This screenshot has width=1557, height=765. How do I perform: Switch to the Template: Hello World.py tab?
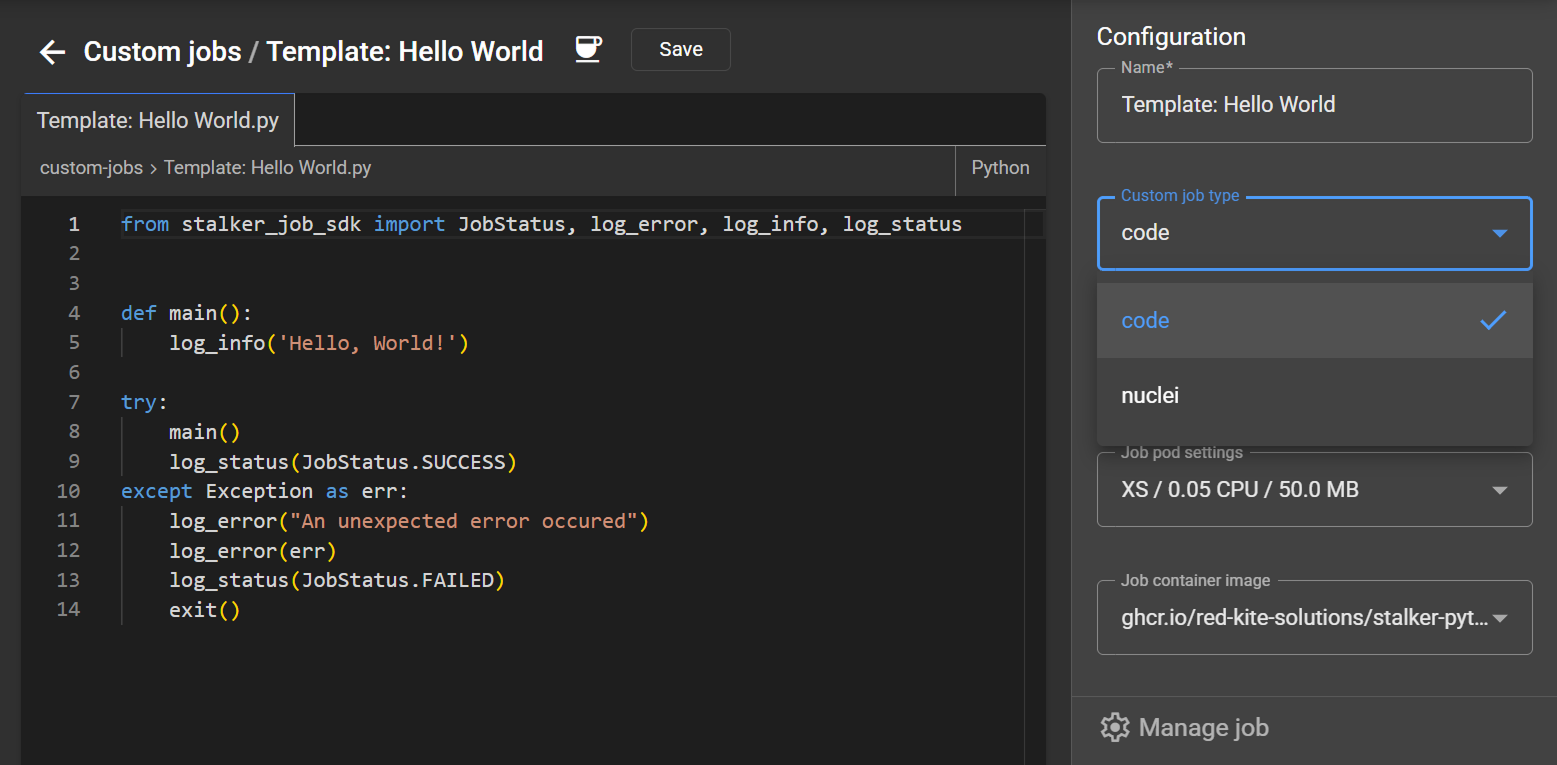point(158,121)
